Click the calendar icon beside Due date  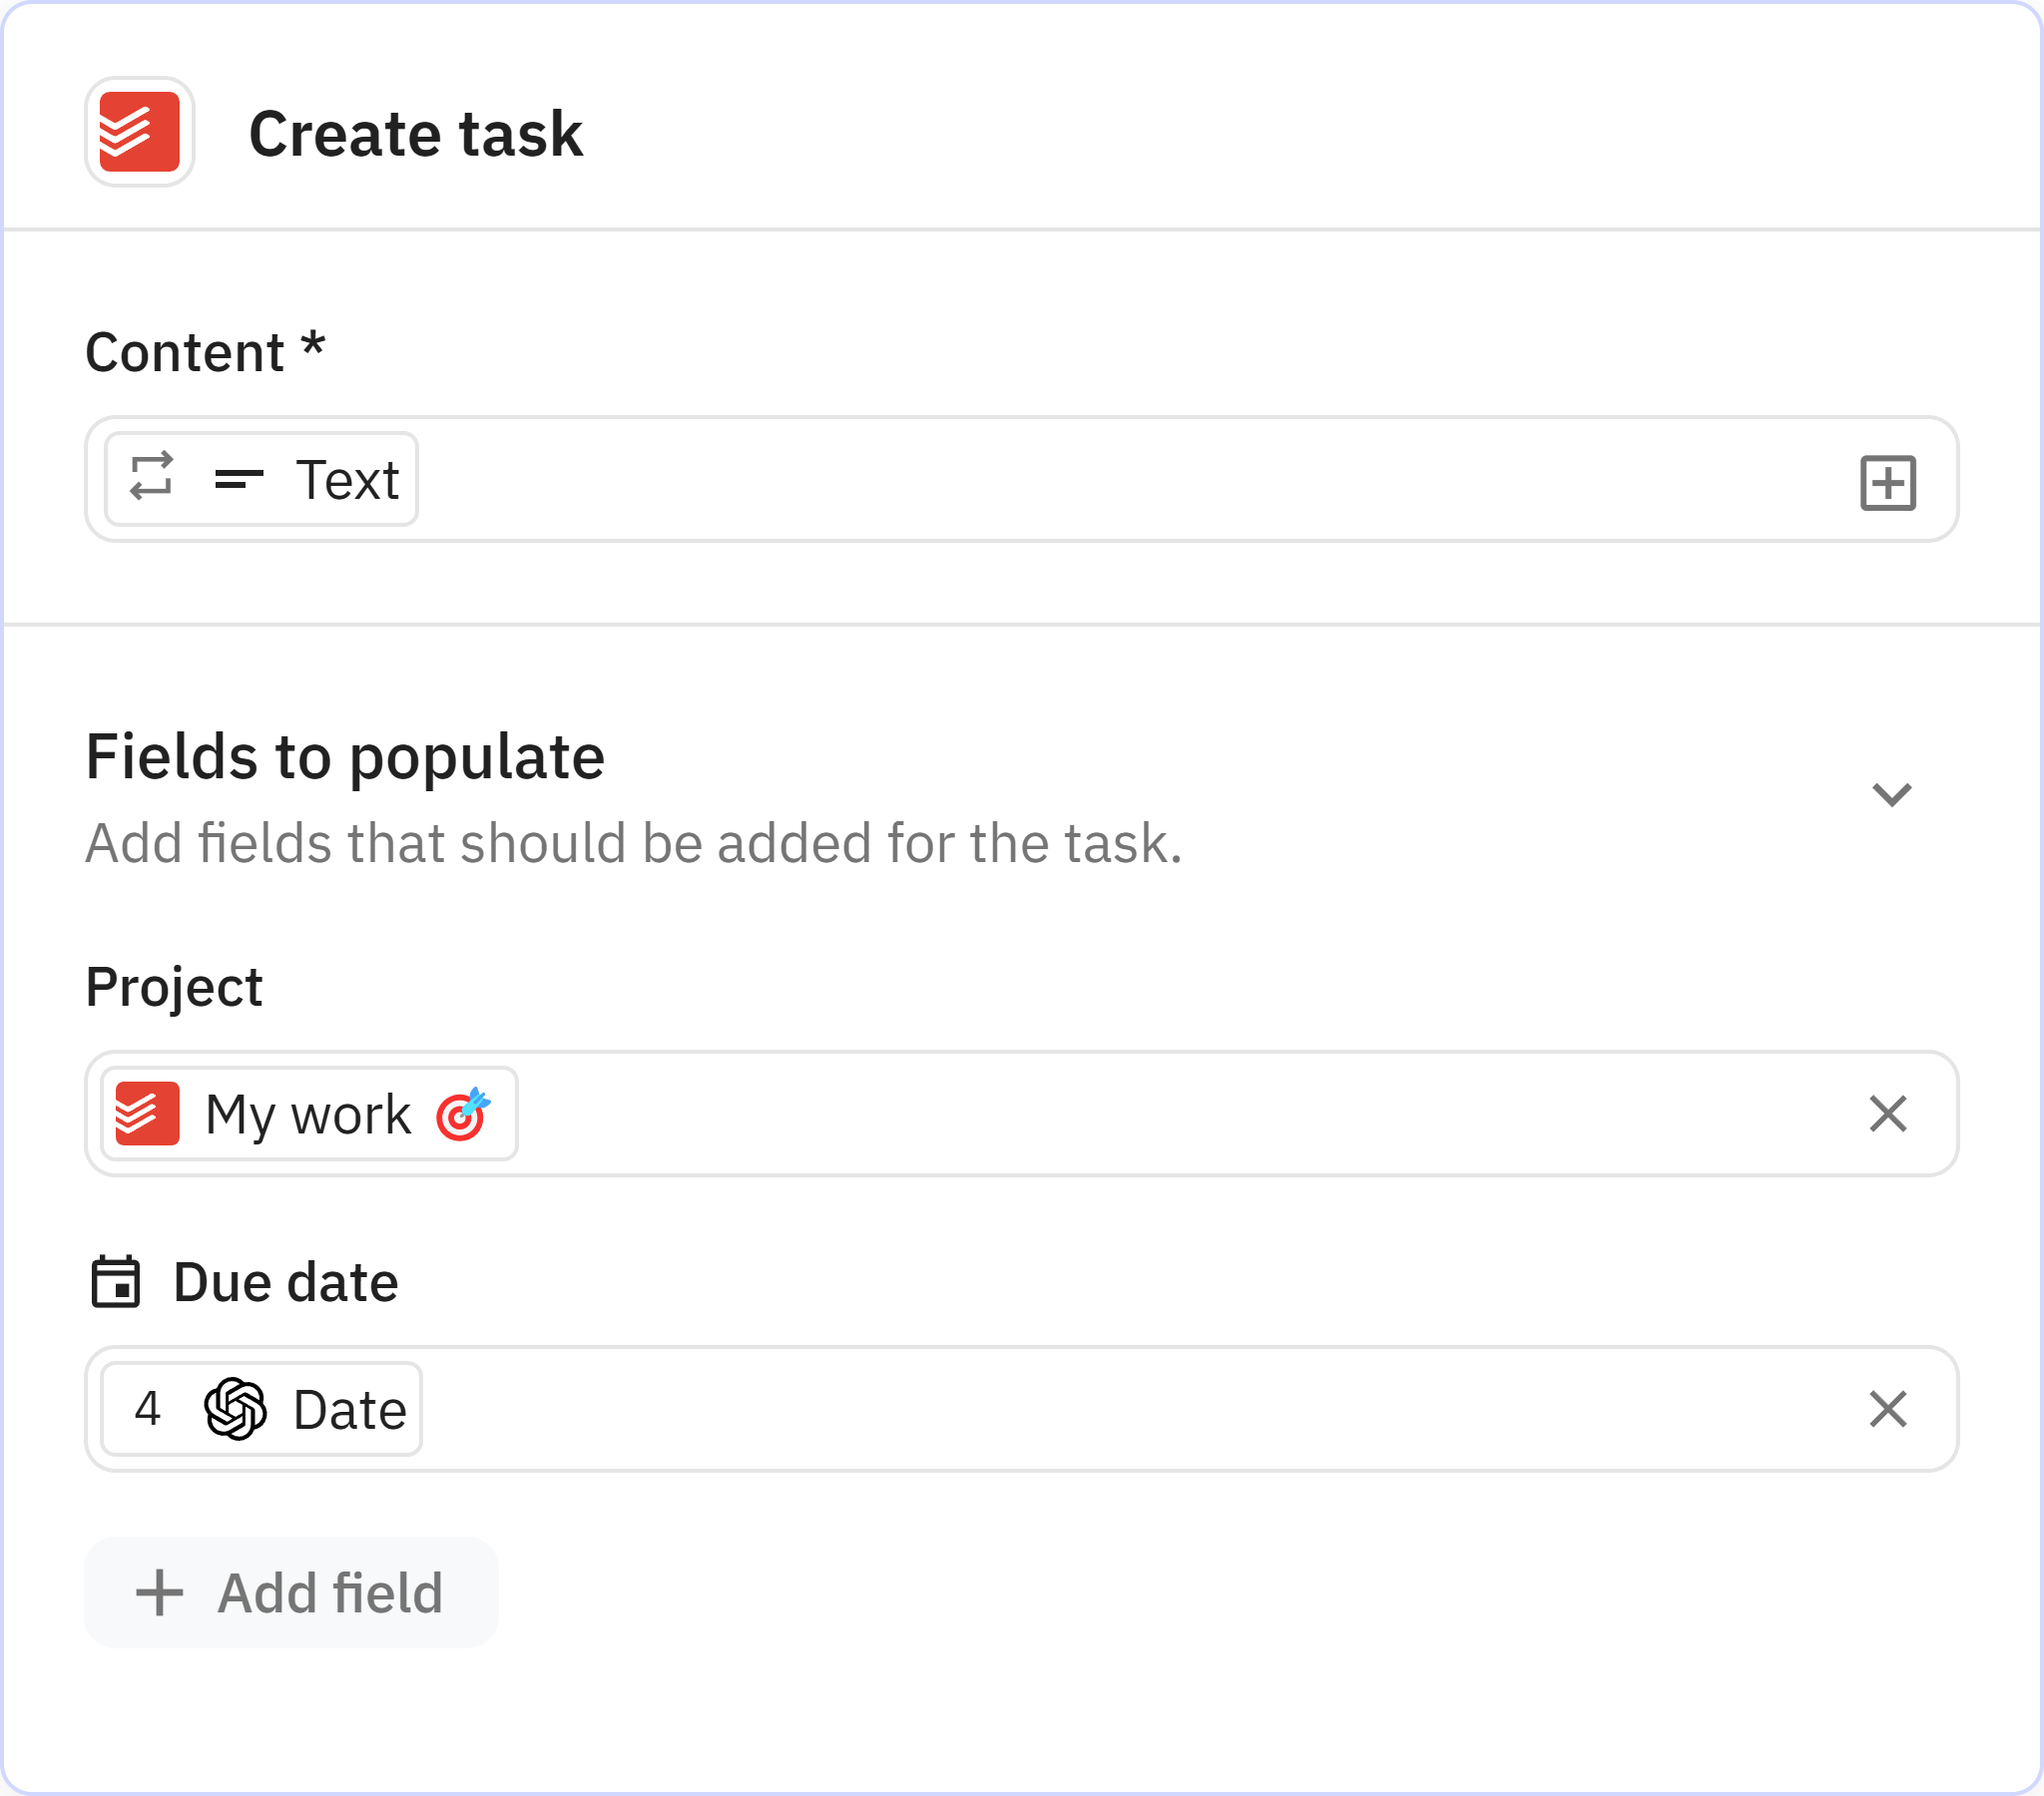[x=116, y=1282]
